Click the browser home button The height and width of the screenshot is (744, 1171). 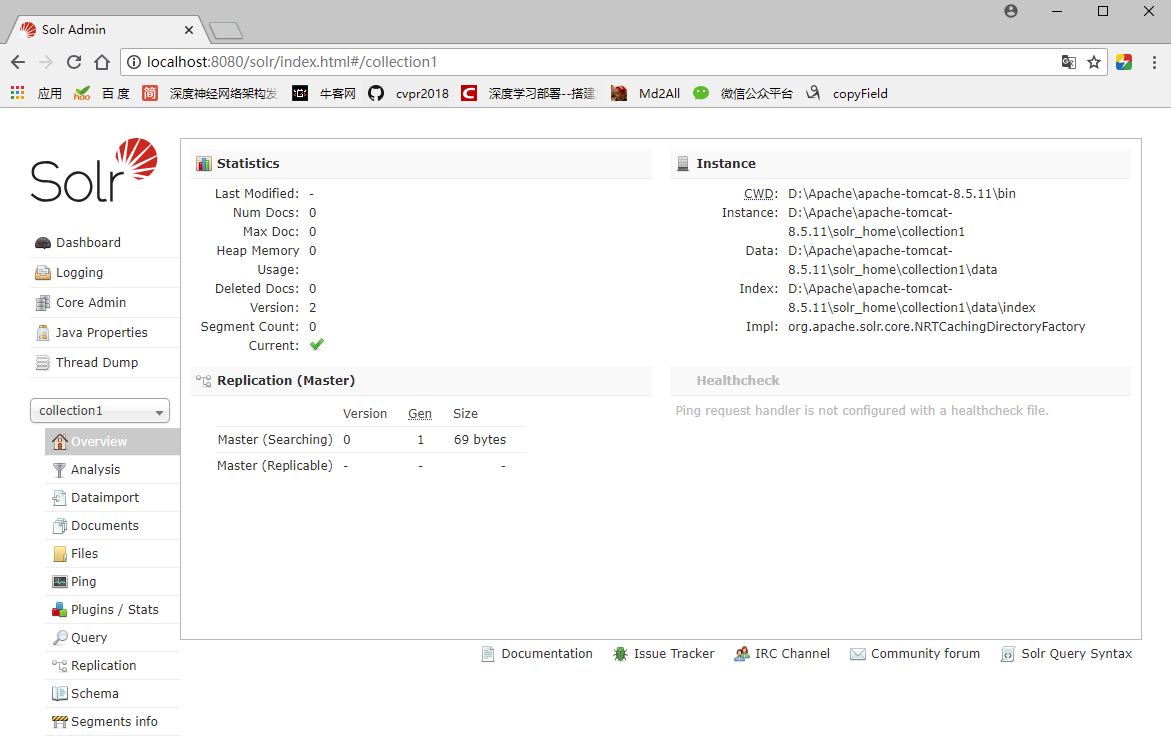102,62
